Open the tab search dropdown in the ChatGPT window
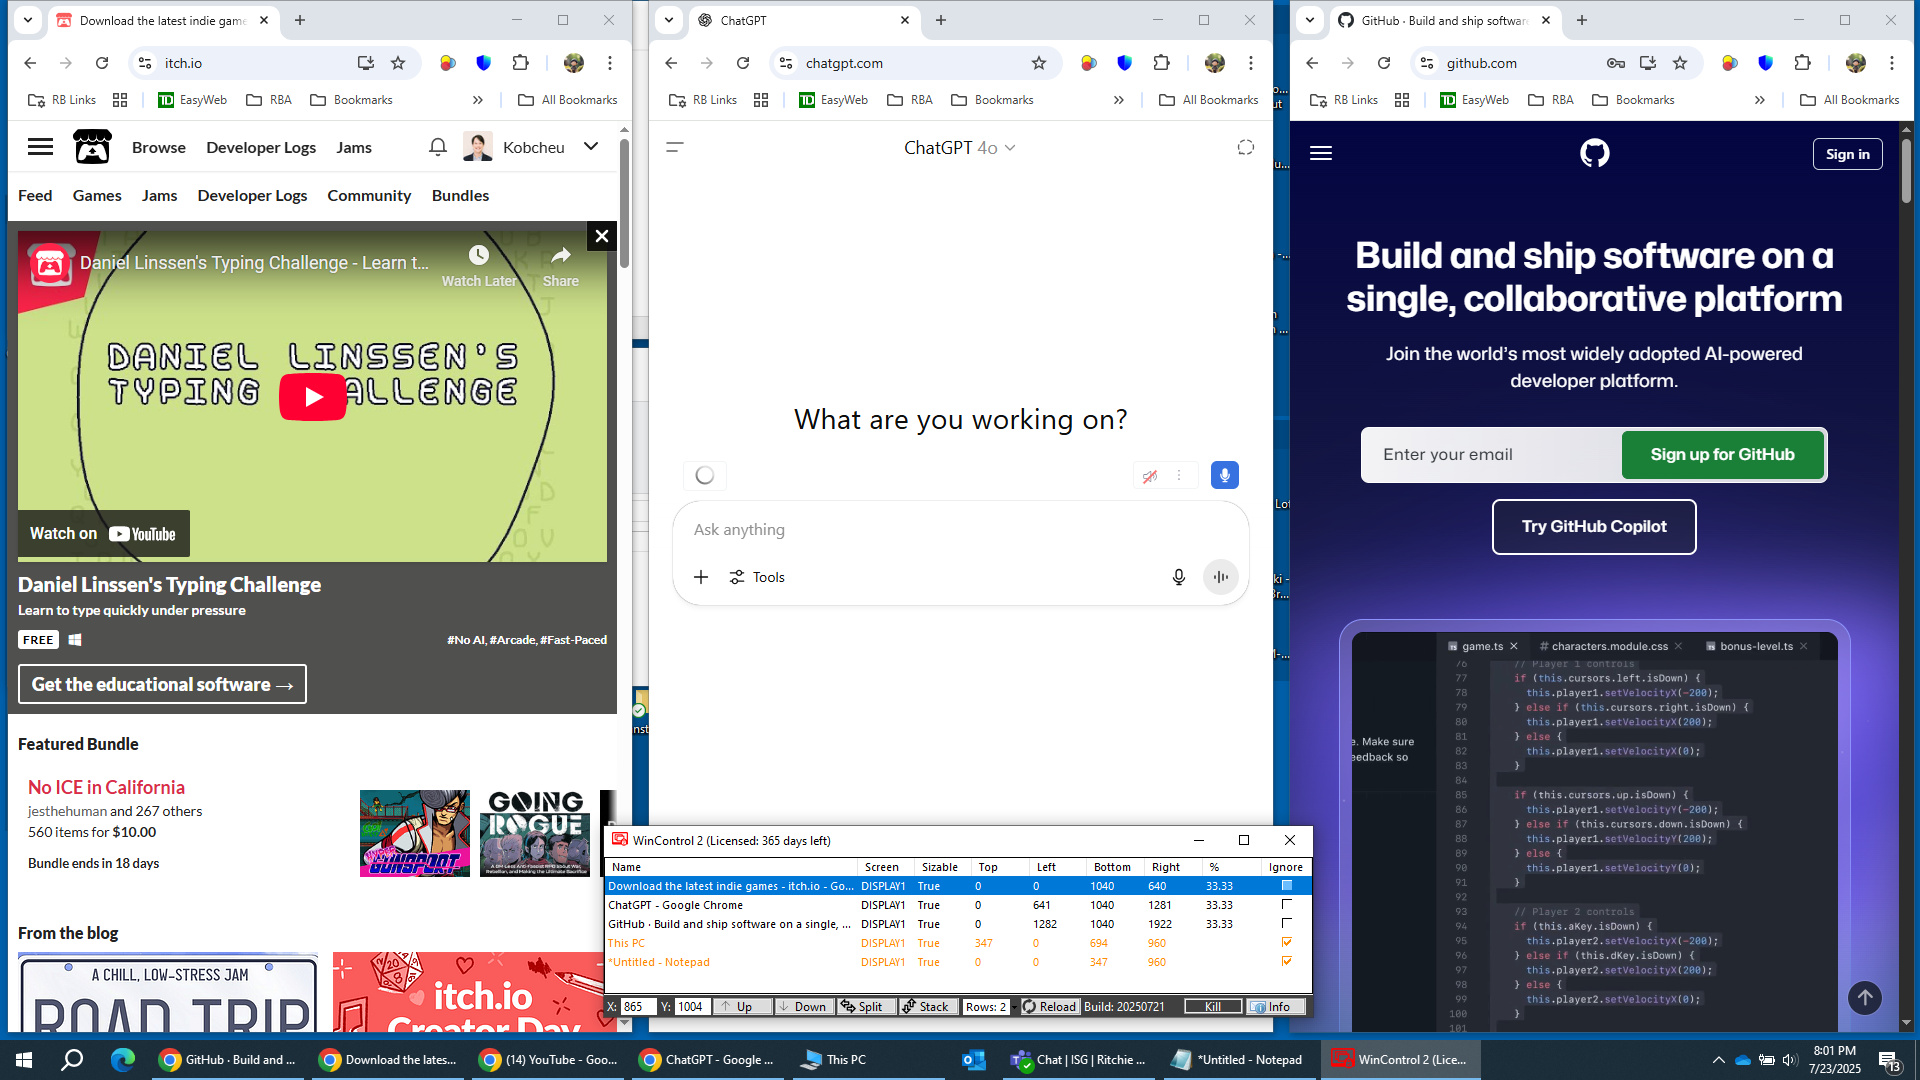The width and height of the screenshot is (1920, 1080). (x=669, y=20)
